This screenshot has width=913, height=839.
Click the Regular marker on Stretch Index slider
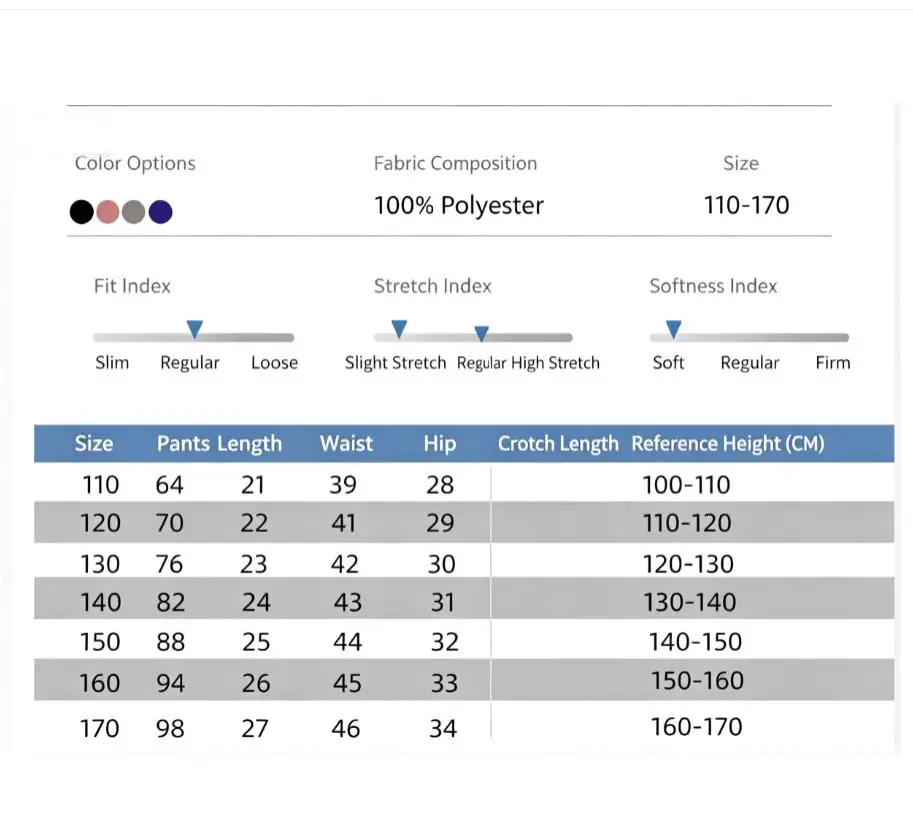click(x=481, y=333)
